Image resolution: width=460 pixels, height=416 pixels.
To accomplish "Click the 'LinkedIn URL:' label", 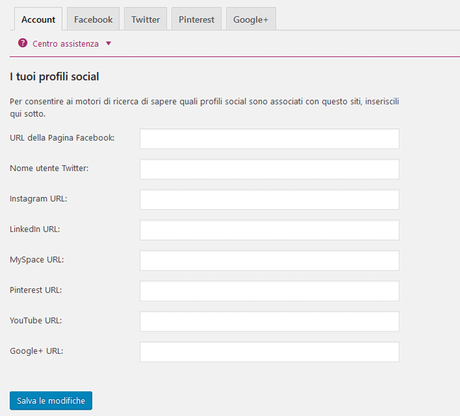I will click(35, 229).
